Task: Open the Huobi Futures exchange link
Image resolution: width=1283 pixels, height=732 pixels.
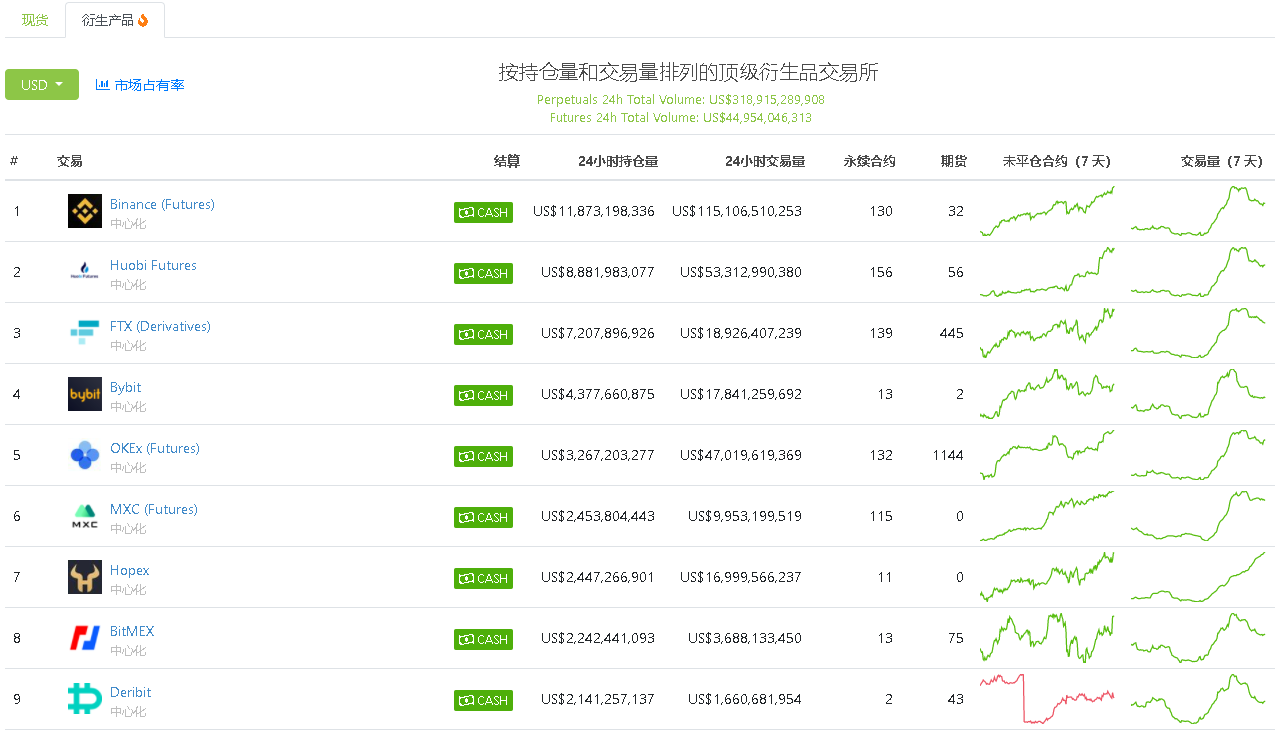Action: (x=153, y=265)
